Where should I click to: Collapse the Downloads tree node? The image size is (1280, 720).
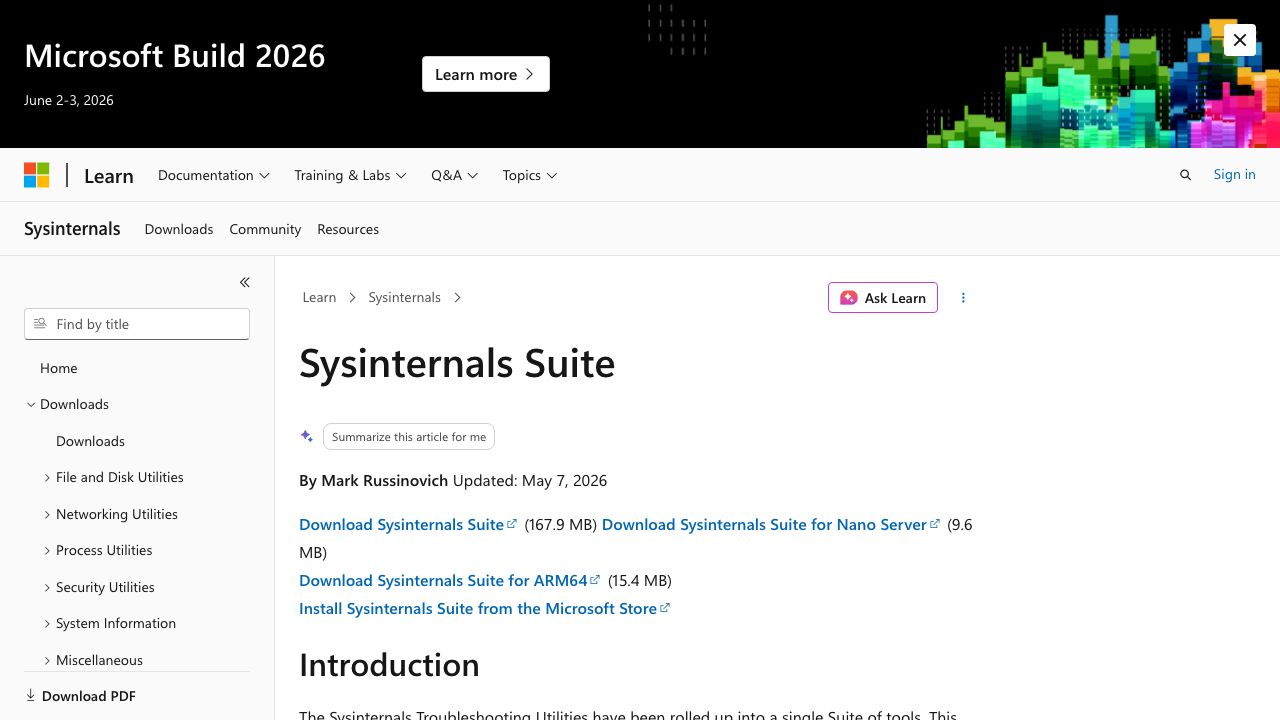pyautogui.click(x=31, y=405)
